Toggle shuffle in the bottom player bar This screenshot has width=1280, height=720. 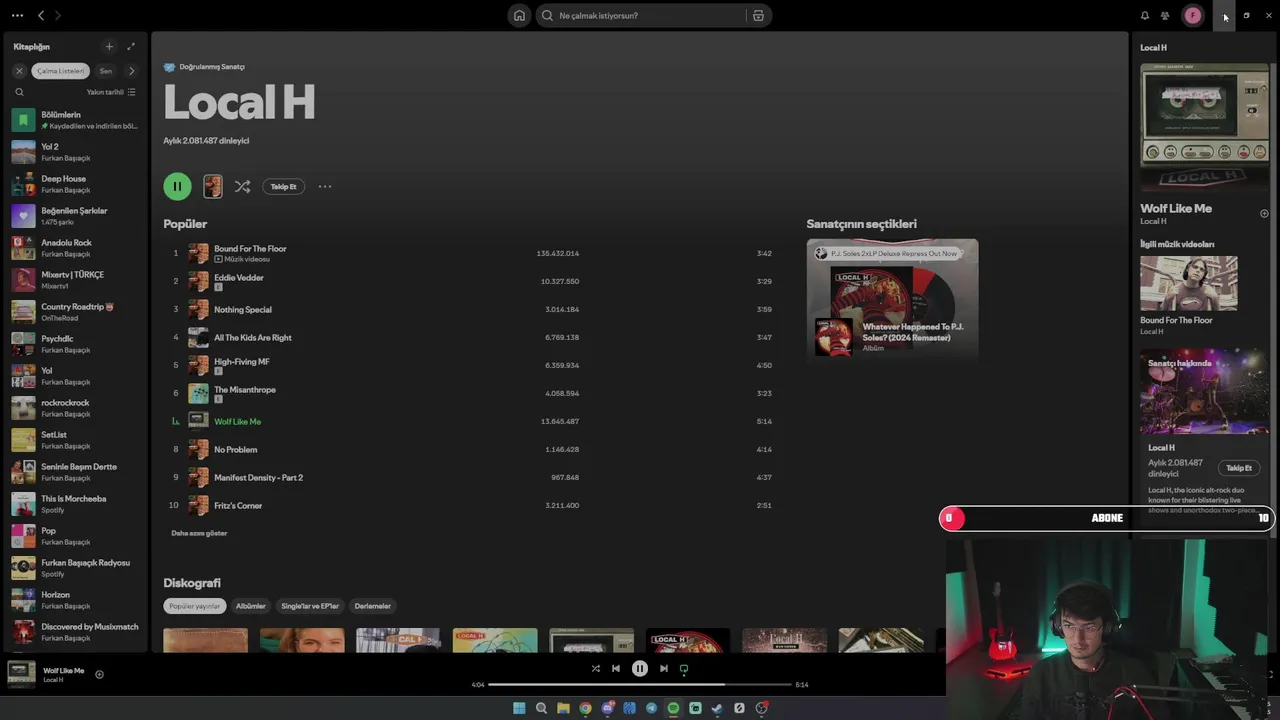[595, 669]
